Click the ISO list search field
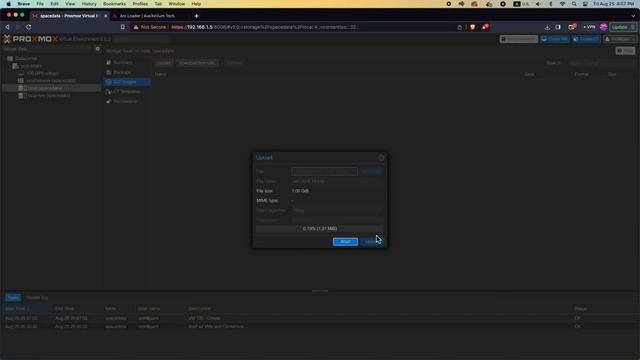The width and height of the screenshot is (640, 360). 602,63
